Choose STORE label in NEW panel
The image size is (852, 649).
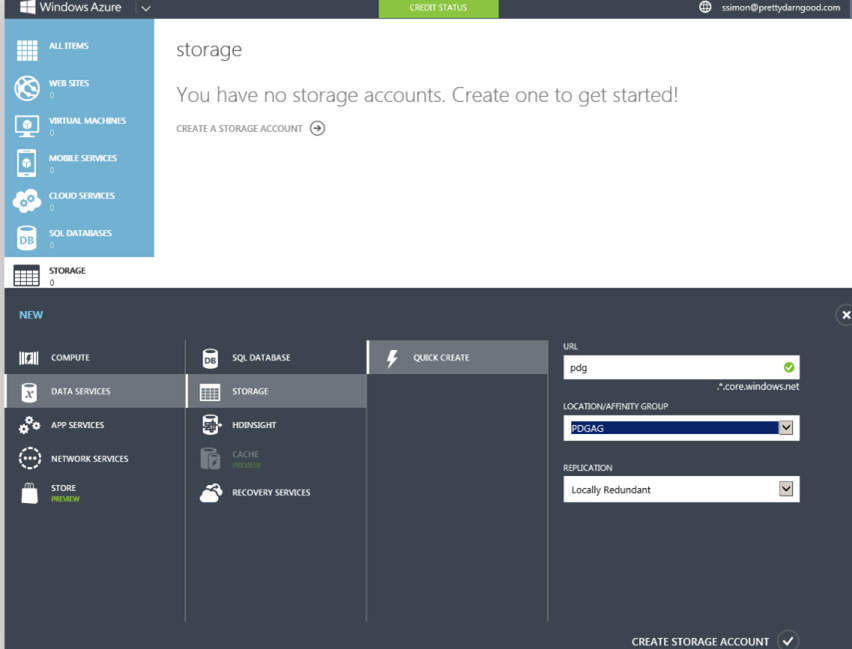64,488
